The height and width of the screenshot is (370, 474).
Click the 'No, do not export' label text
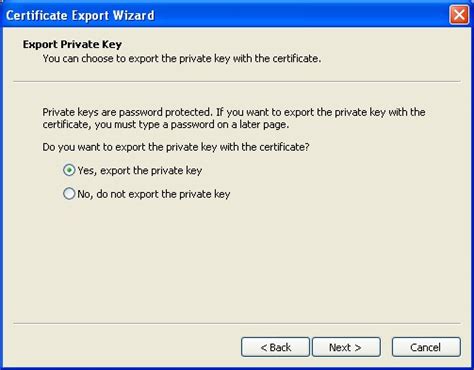point(154,194)
